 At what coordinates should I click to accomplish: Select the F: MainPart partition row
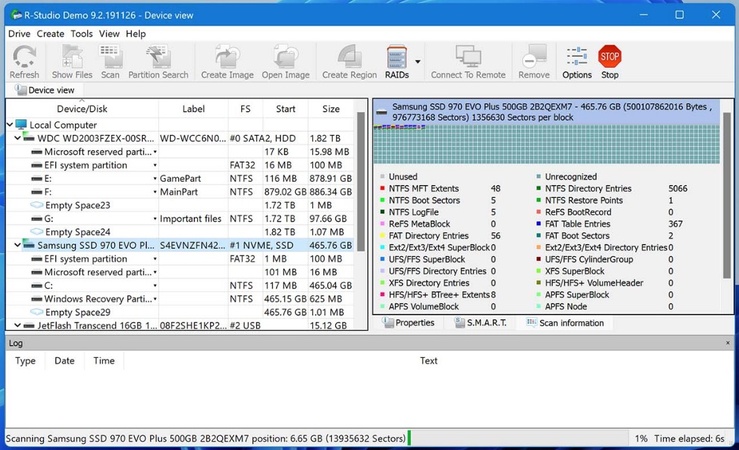[180, 192]
